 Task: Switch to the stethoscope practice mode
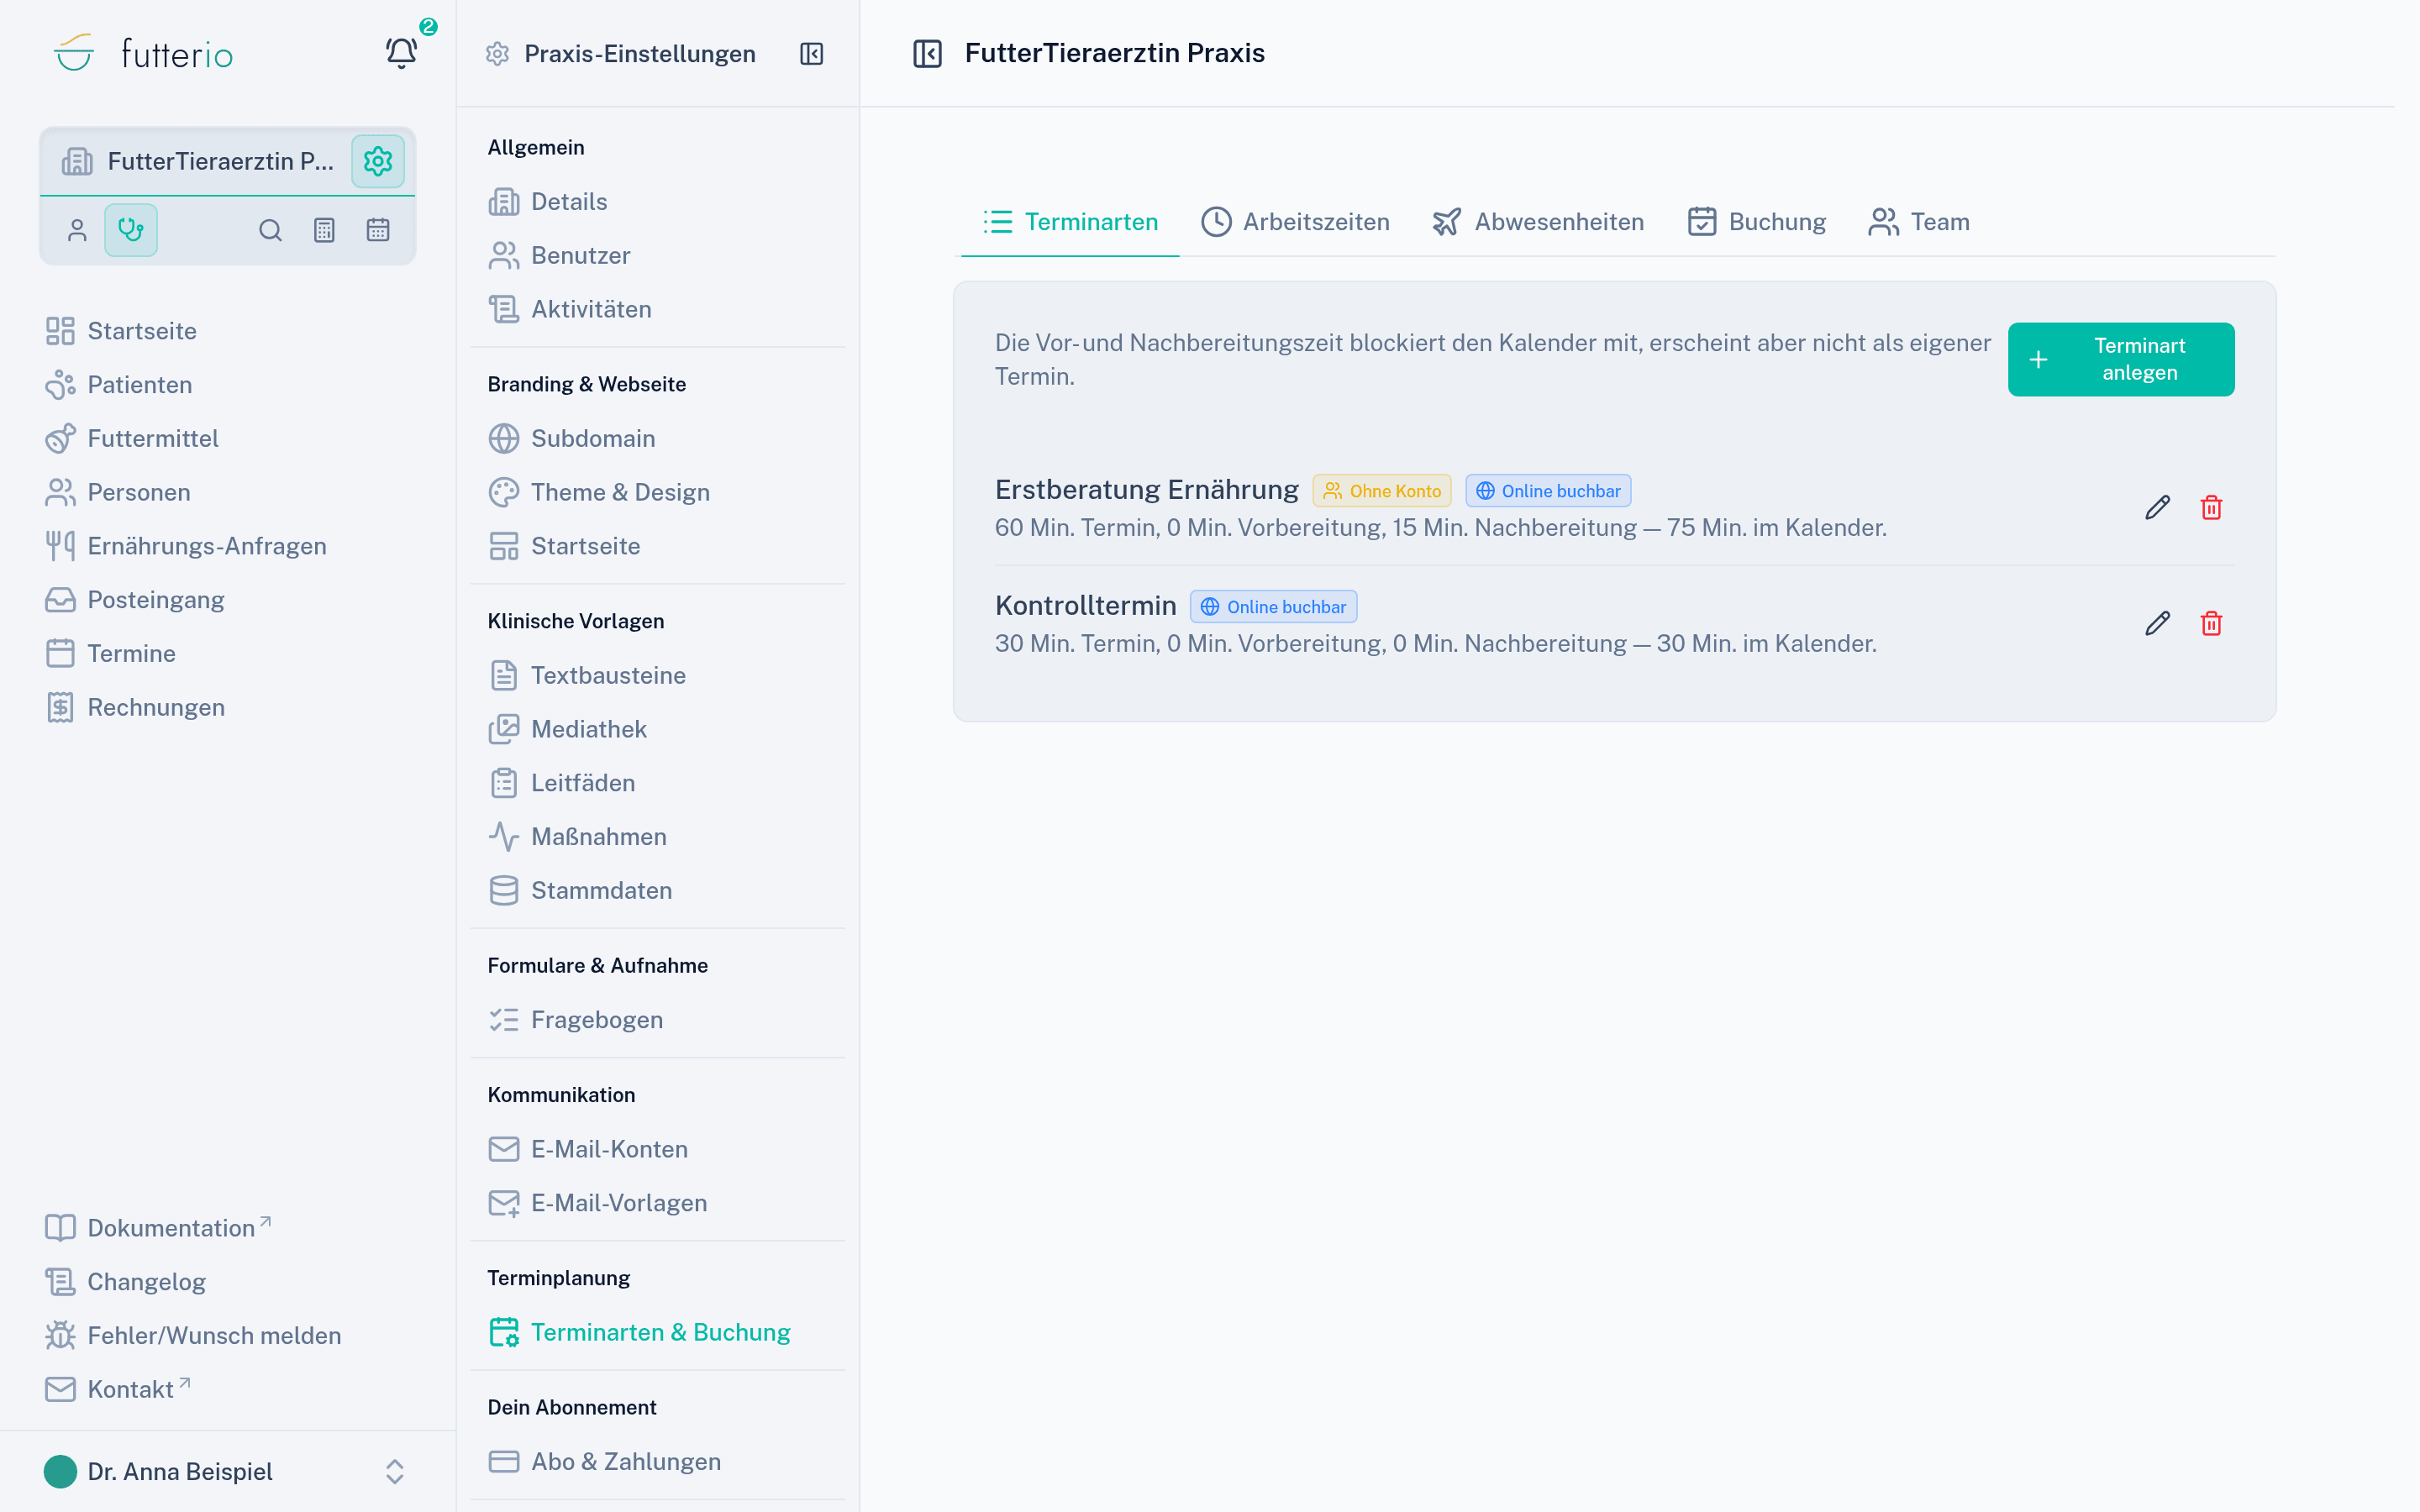(x=131, y=230)
